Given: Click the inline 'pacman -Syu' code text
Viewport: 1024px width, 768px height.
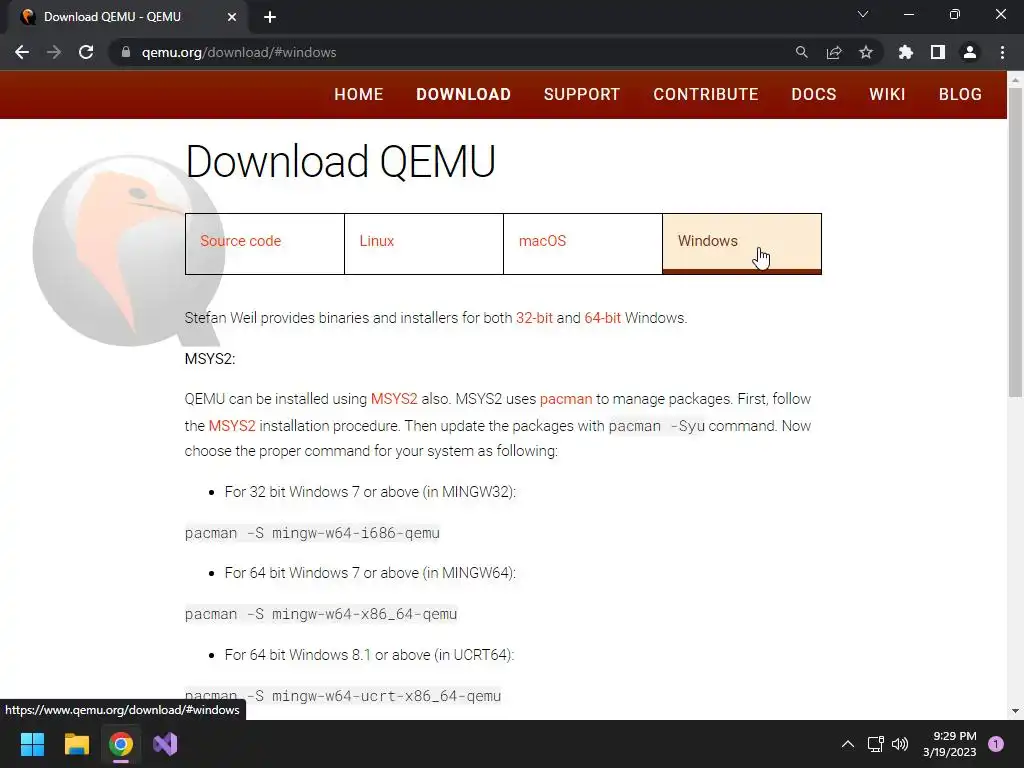Looking at the screenshot, I should click(x=656, y=426).
